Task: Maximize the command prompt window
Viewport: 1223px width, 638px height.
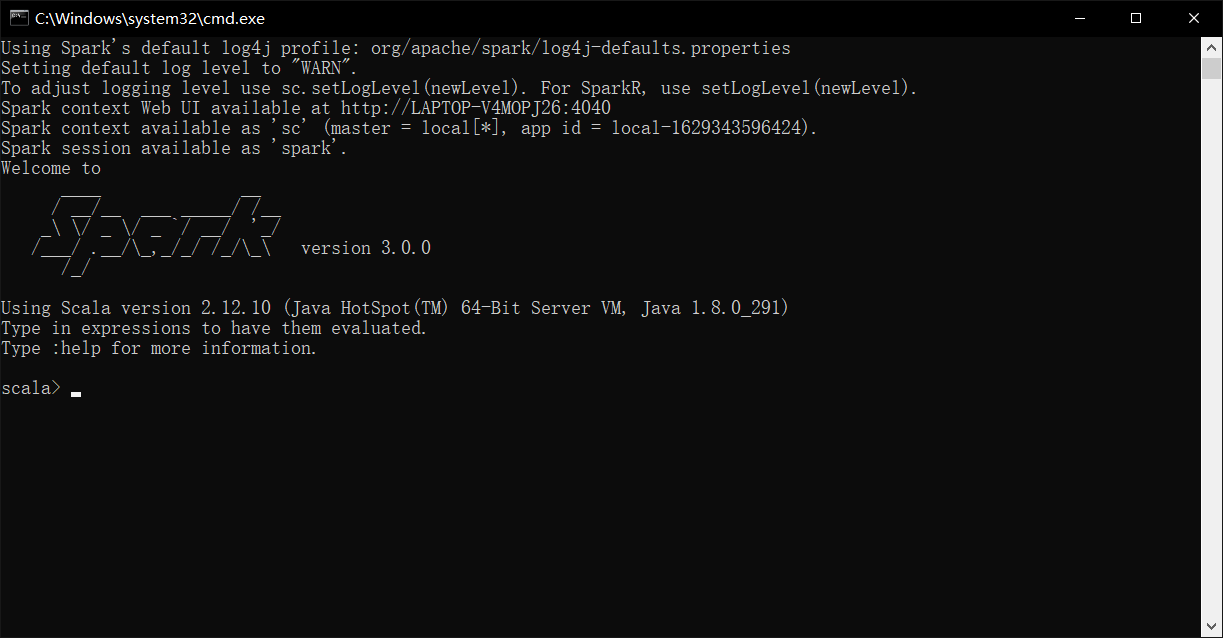Action: pyautogui.click(x=1135, y=17)
